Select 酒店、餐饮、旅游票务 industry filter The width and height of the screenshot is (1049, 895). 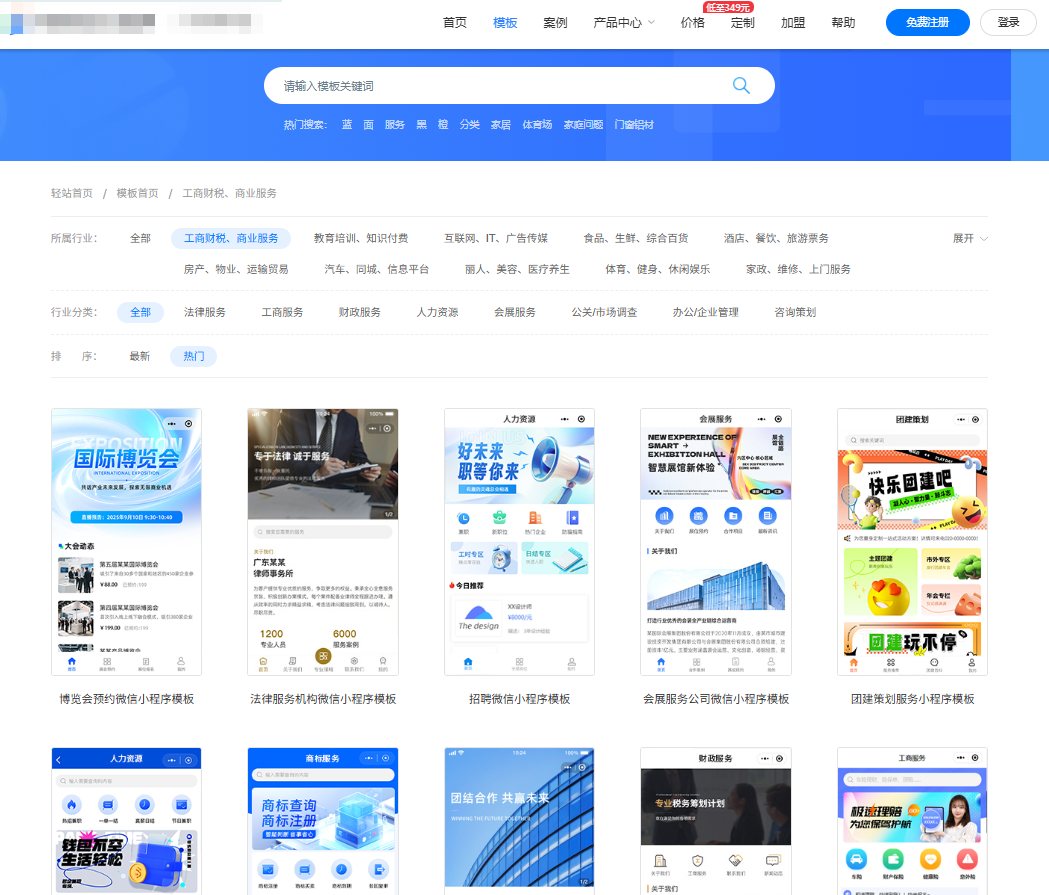[x=776, y=238]
